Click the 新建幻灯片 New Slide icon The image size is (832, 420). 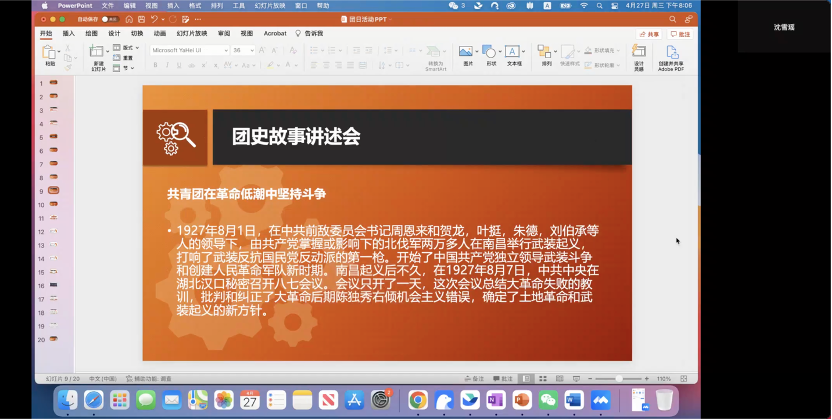pos(97,51)
